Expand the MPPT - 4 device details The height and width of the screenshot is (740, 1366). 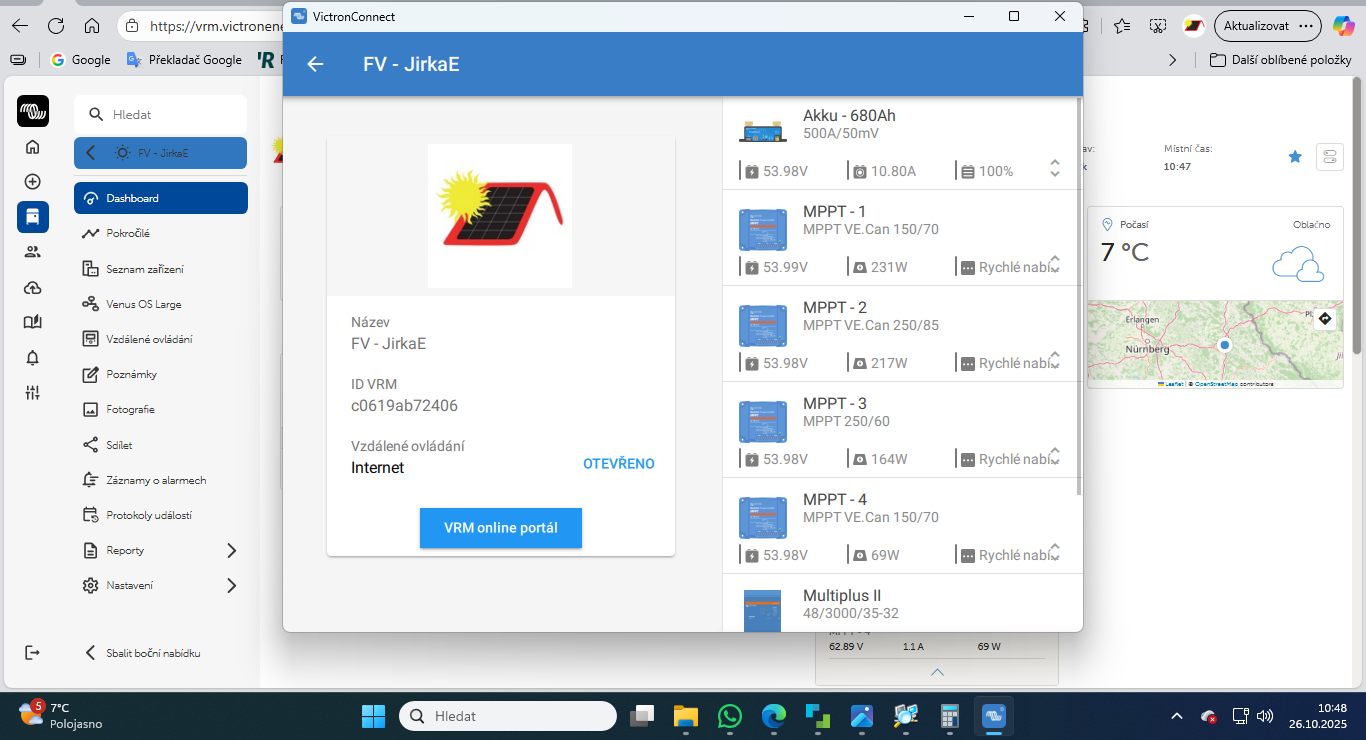pos(1054,552)
